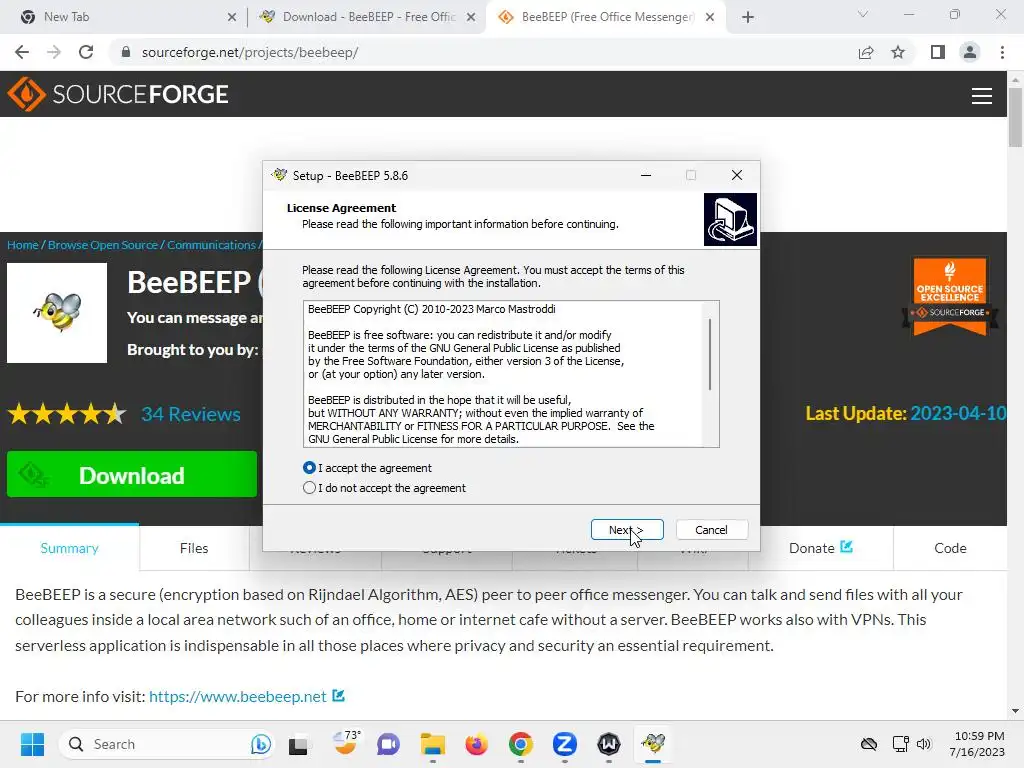Screen dimensions: 1024x768
Task: Open the clock and date panel
Action: [977, 744]
